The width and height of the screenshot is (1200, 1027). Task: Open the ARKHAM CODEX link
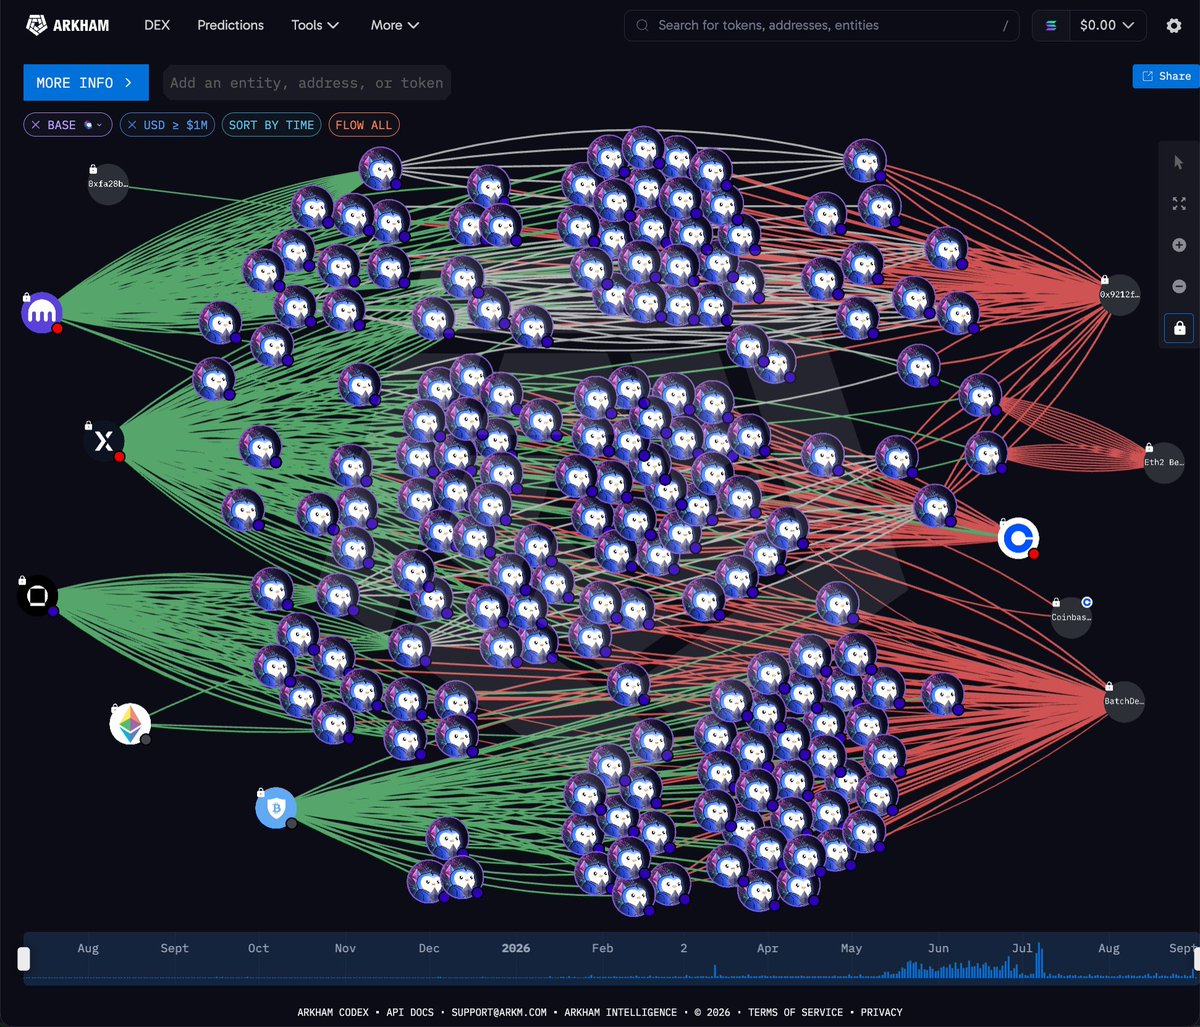click(335, 1012)
